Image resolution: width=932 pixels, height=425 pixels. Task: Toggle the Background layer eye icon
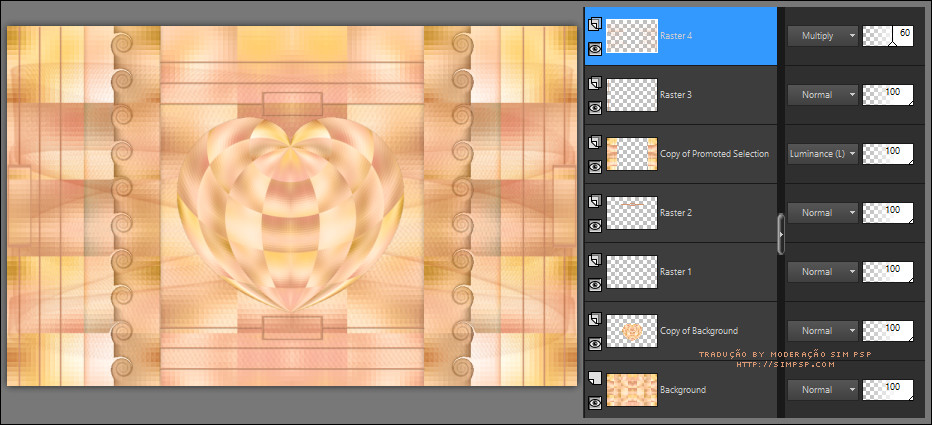pyautogui.click(x=595, y=402)
